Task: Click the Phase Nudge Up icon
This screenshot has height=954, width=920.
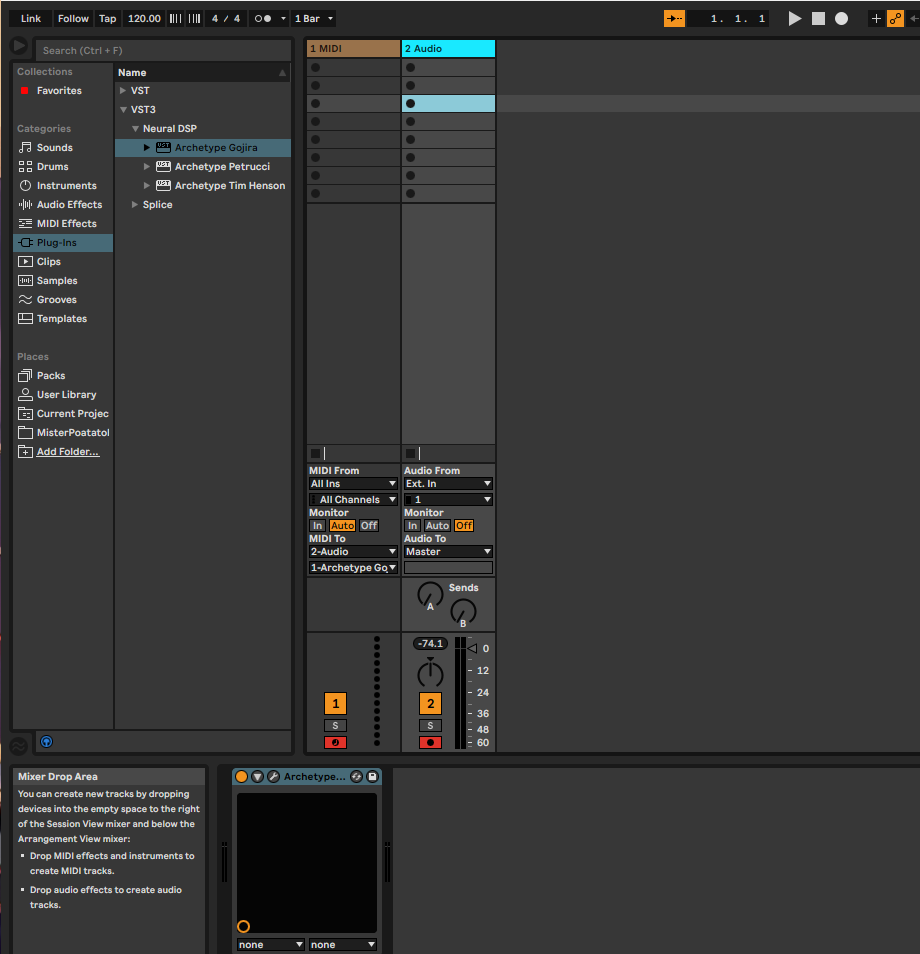Action: click(194, 19)
